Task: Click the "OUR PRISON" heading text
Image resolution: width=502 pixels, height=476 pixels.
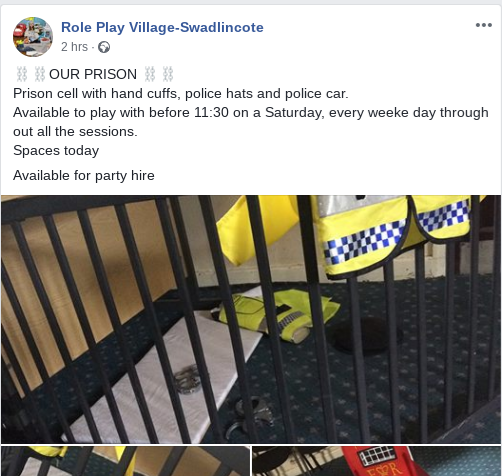Action: [x=93, y=74]
